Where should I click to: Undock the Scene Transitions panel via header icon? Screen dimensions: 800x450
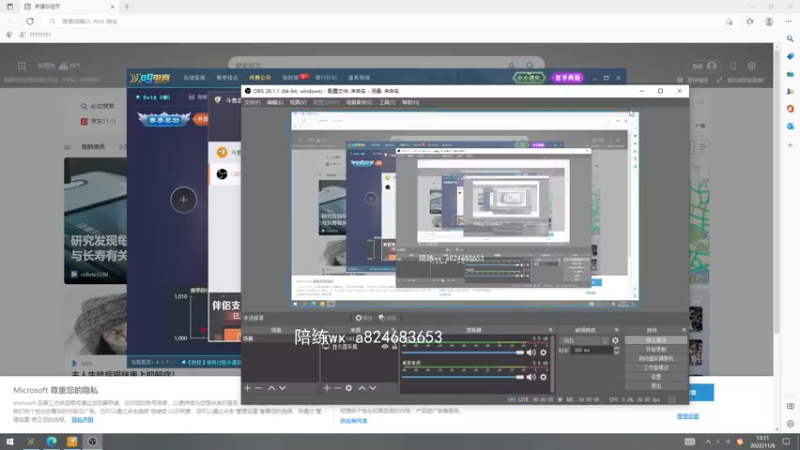[616, 330]
